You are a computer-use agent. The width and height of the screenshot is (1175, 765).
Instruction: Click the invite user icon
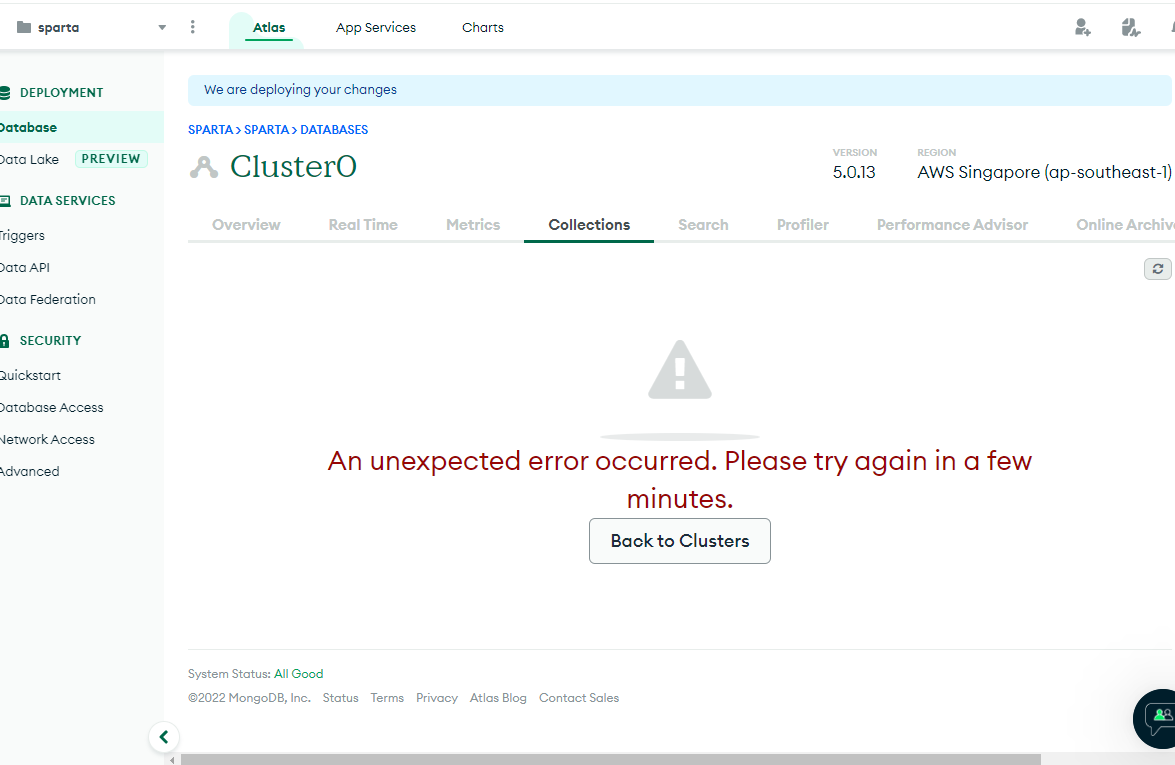pyautogui.click(x=1082, y=28)
